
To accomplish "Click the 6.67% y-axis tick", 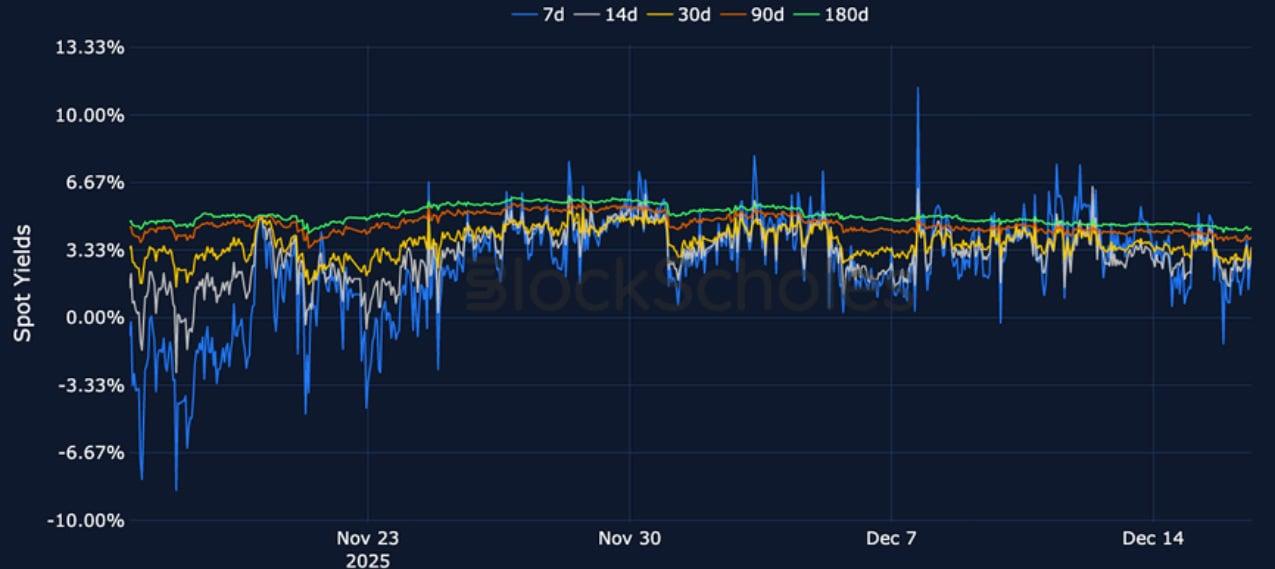I will point(92,183).
